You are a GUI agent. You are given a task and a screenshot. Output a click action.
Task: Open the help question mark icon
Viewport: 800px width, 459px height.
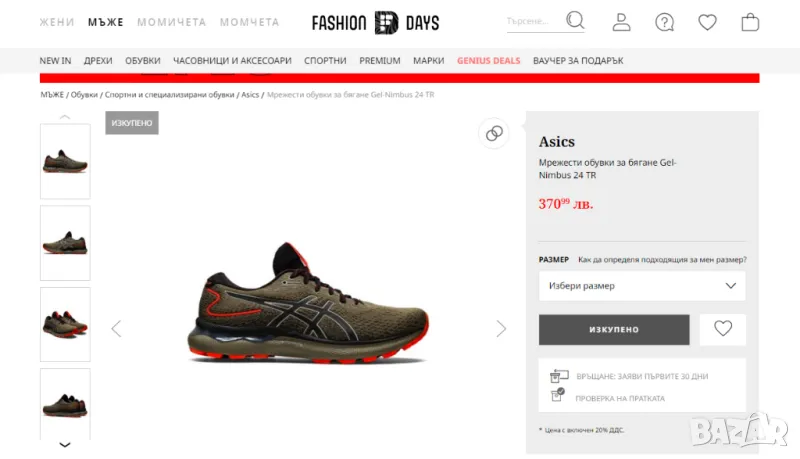click(x=664, y=22)
